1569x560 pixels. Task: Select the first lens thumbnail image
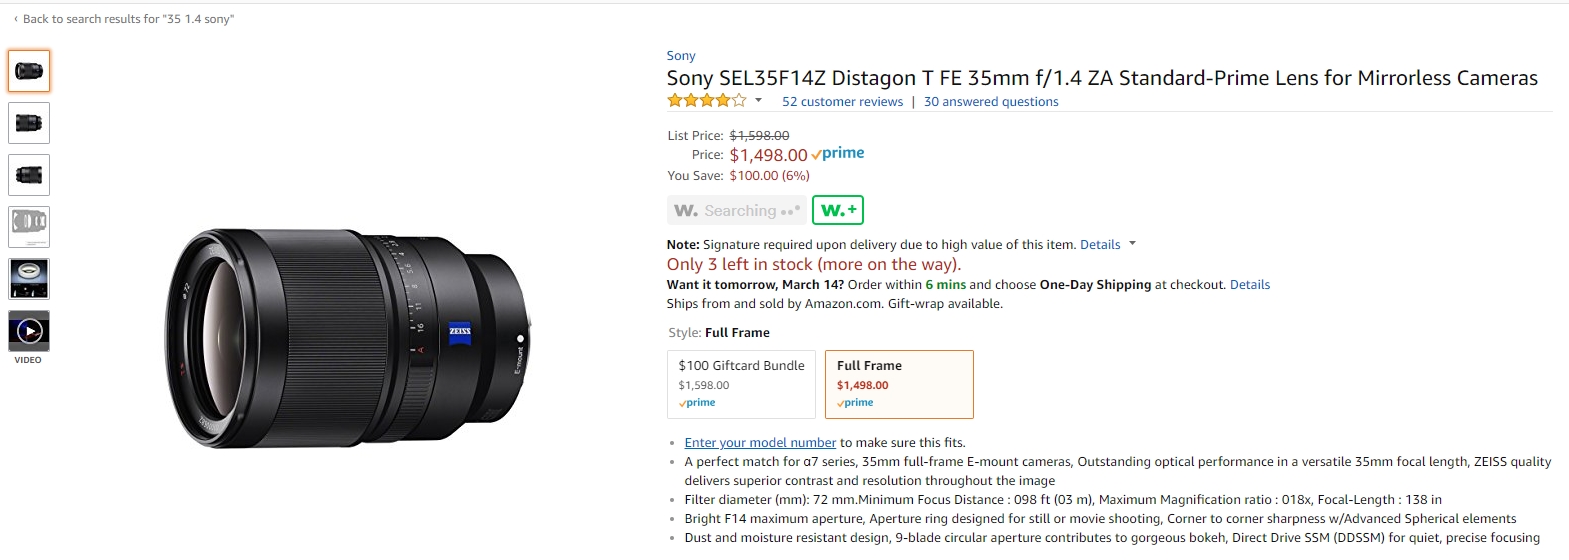pos(29,71)
